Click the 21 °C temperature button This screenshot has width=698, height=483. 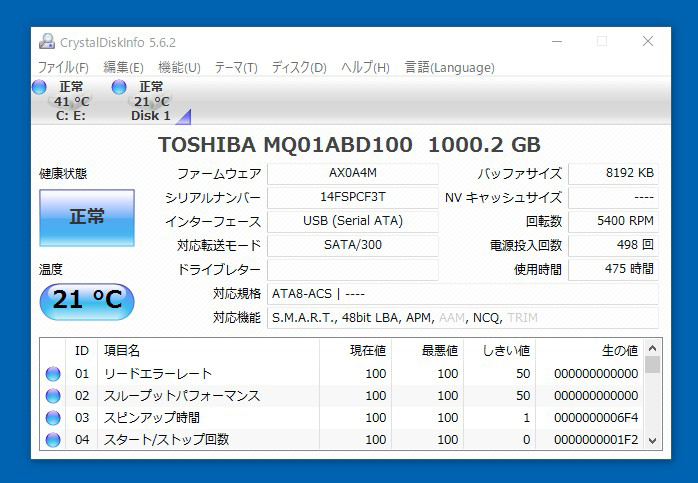click(x=86, y=300)
